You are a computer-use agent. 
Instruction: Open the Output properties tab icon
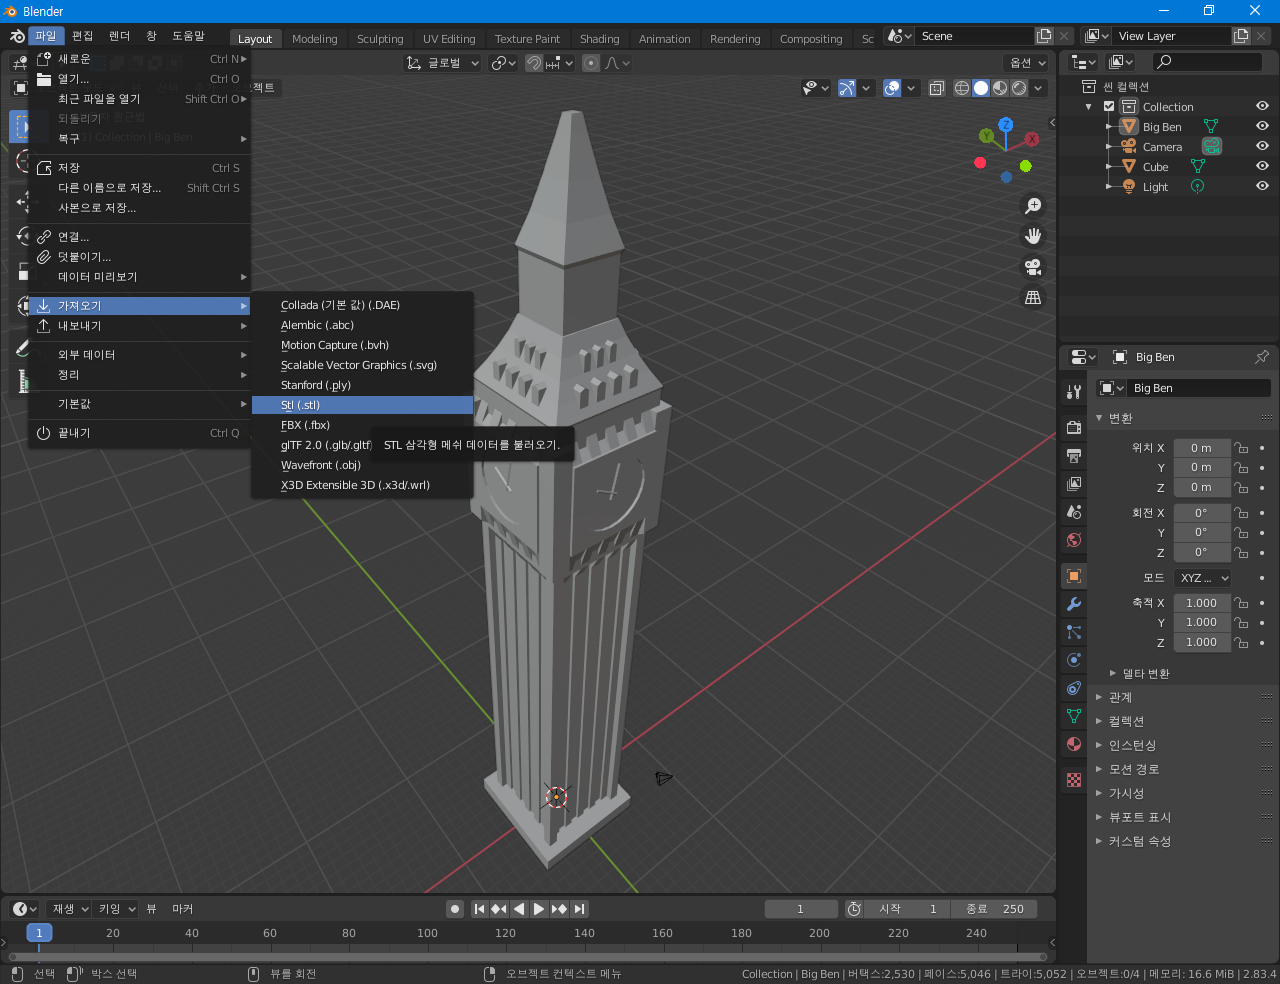click(x=1074, y=456)
